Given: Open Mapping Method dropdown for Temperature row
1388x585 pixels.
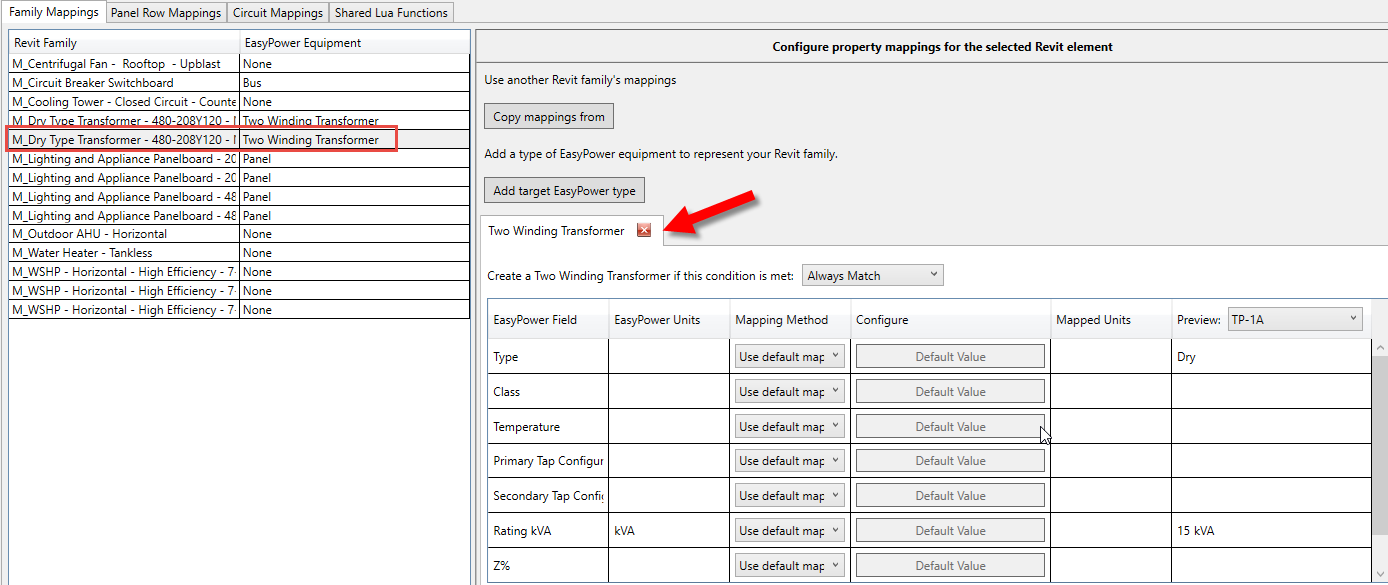Looking at the screenshot, I should point(789,426).
